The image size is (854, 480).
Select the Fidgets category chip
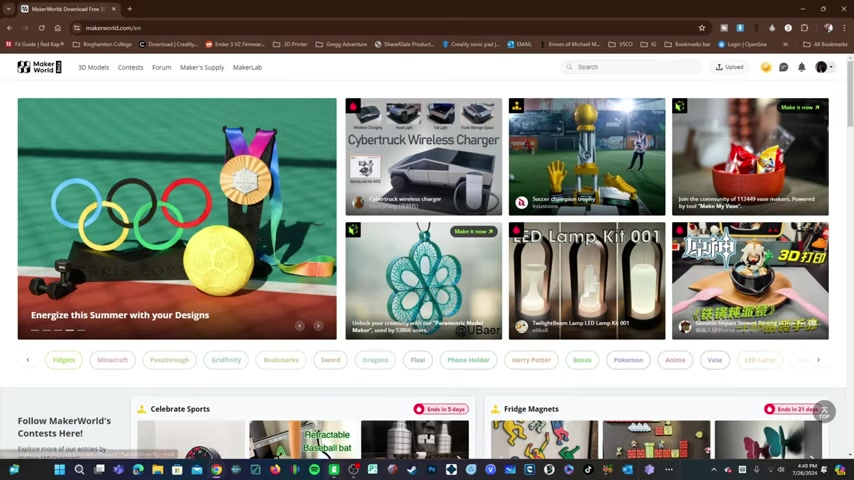[x=64, y=360]
